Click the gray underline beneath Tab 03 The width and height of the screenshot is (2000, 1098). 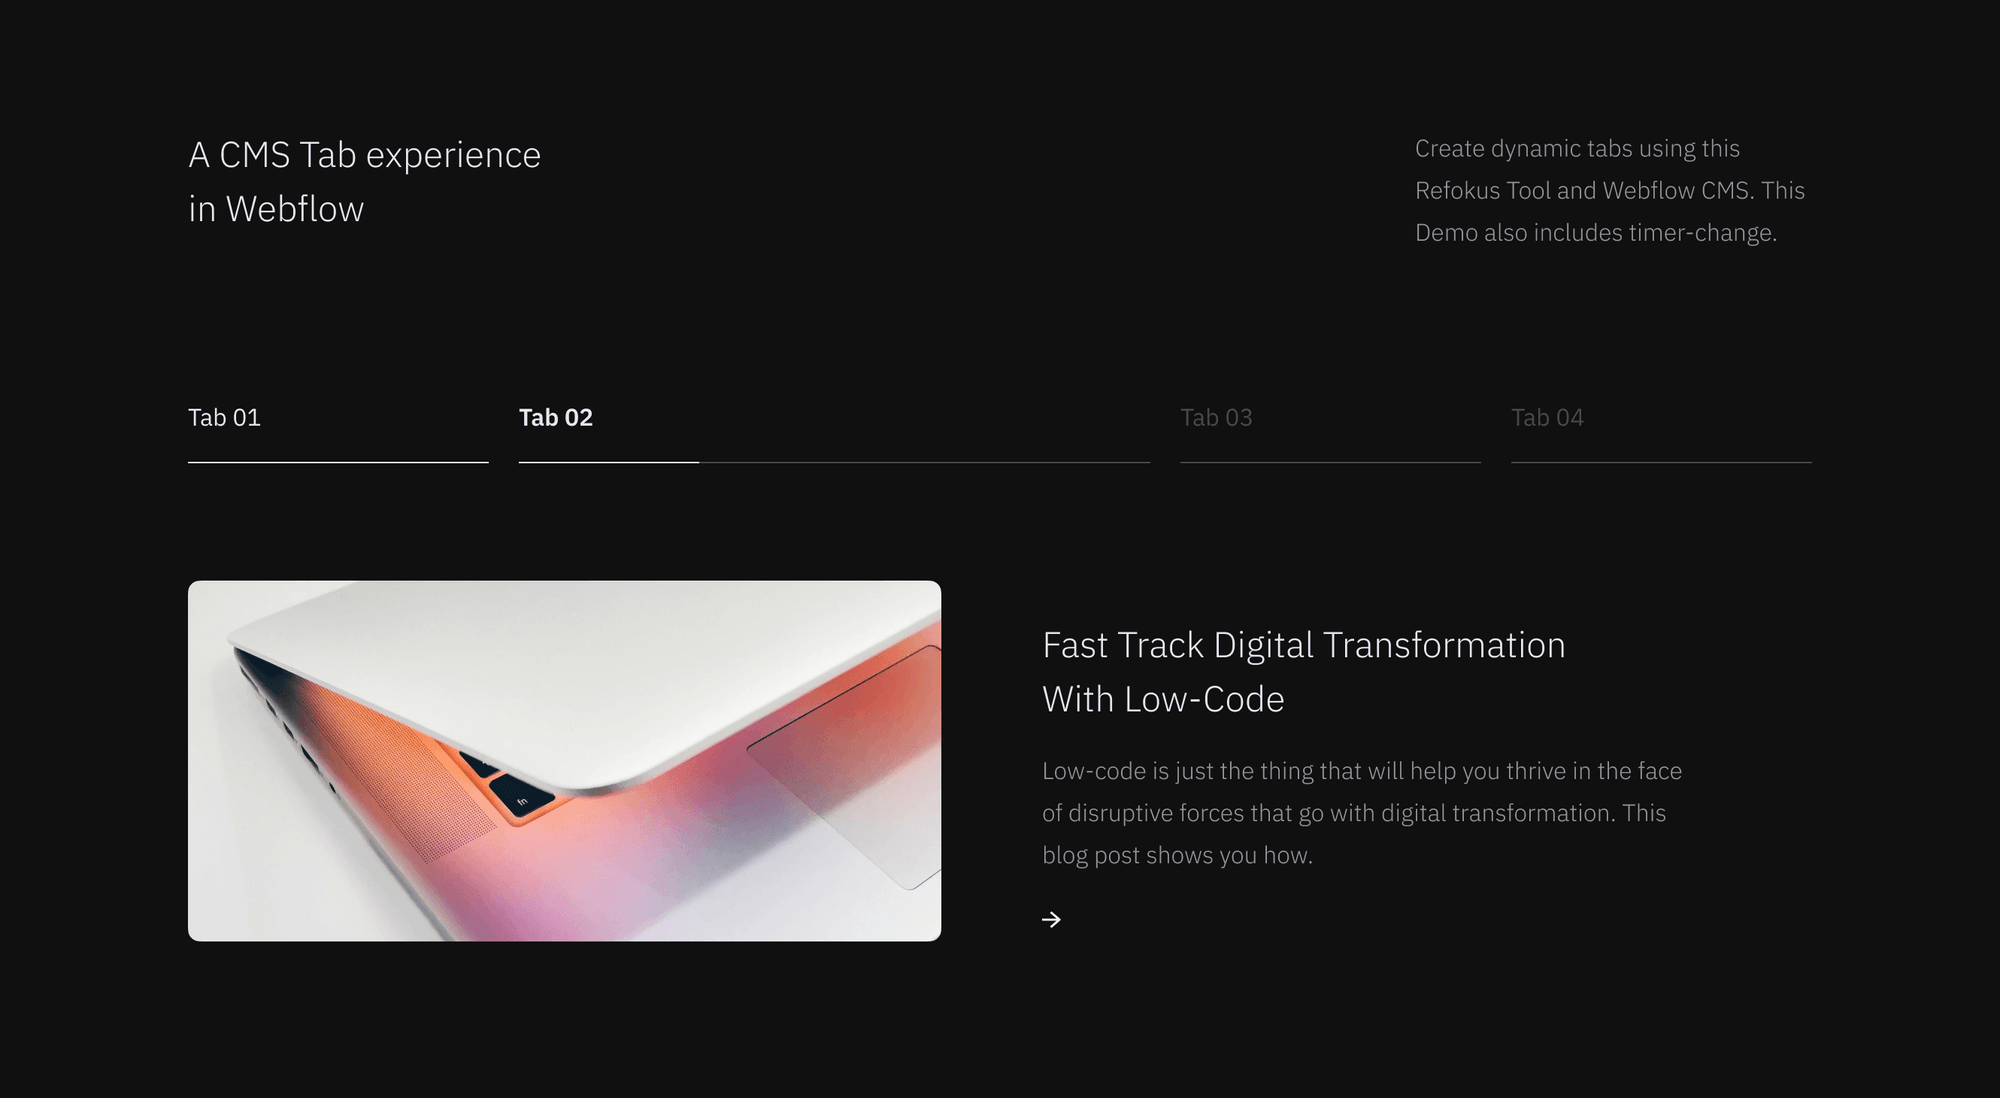coord(1330,462)
